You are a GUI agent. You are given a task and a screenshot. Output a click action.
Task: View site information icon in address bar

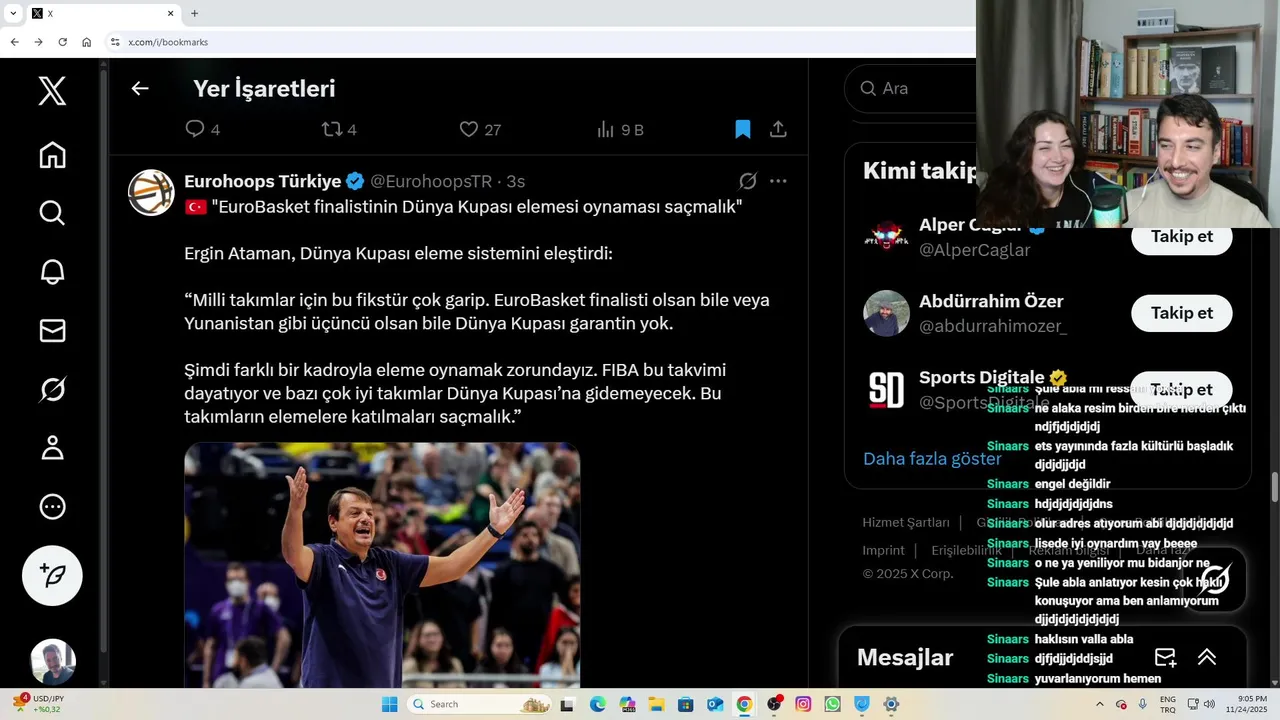click(115, 42)
